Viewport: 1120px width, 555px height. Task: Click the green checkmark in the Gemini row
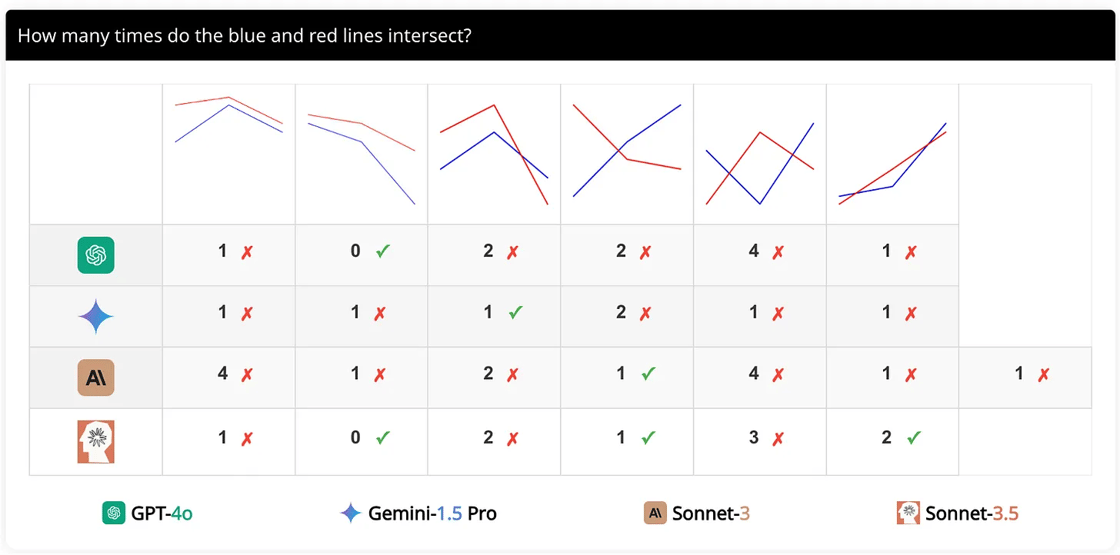pyautogui.click(x=515, y=313)
